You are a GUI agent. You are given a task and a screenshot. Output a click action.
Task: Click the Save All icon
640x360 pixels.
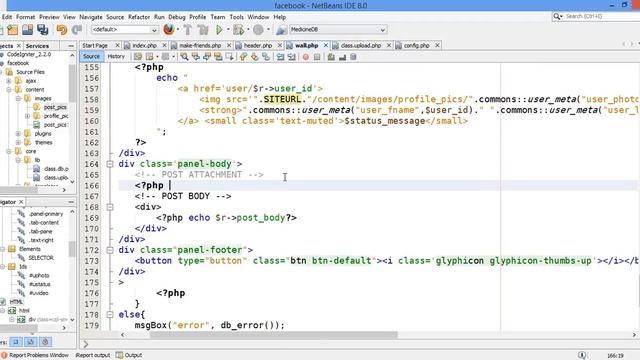(42, 30)
